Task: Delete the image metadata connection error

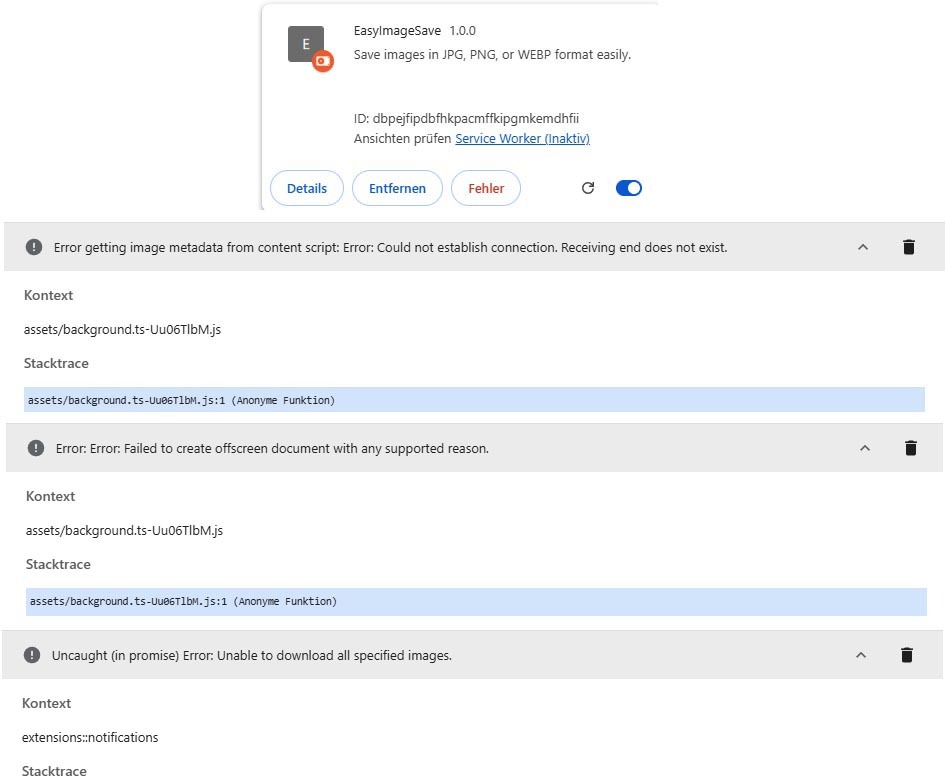Action: pos(908,247)
